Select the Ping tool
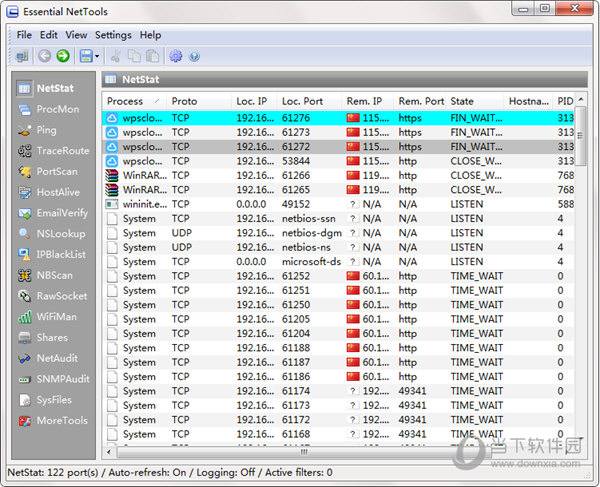Image resolution: width=600 pixels, height=487 pixels. [46, 130]
